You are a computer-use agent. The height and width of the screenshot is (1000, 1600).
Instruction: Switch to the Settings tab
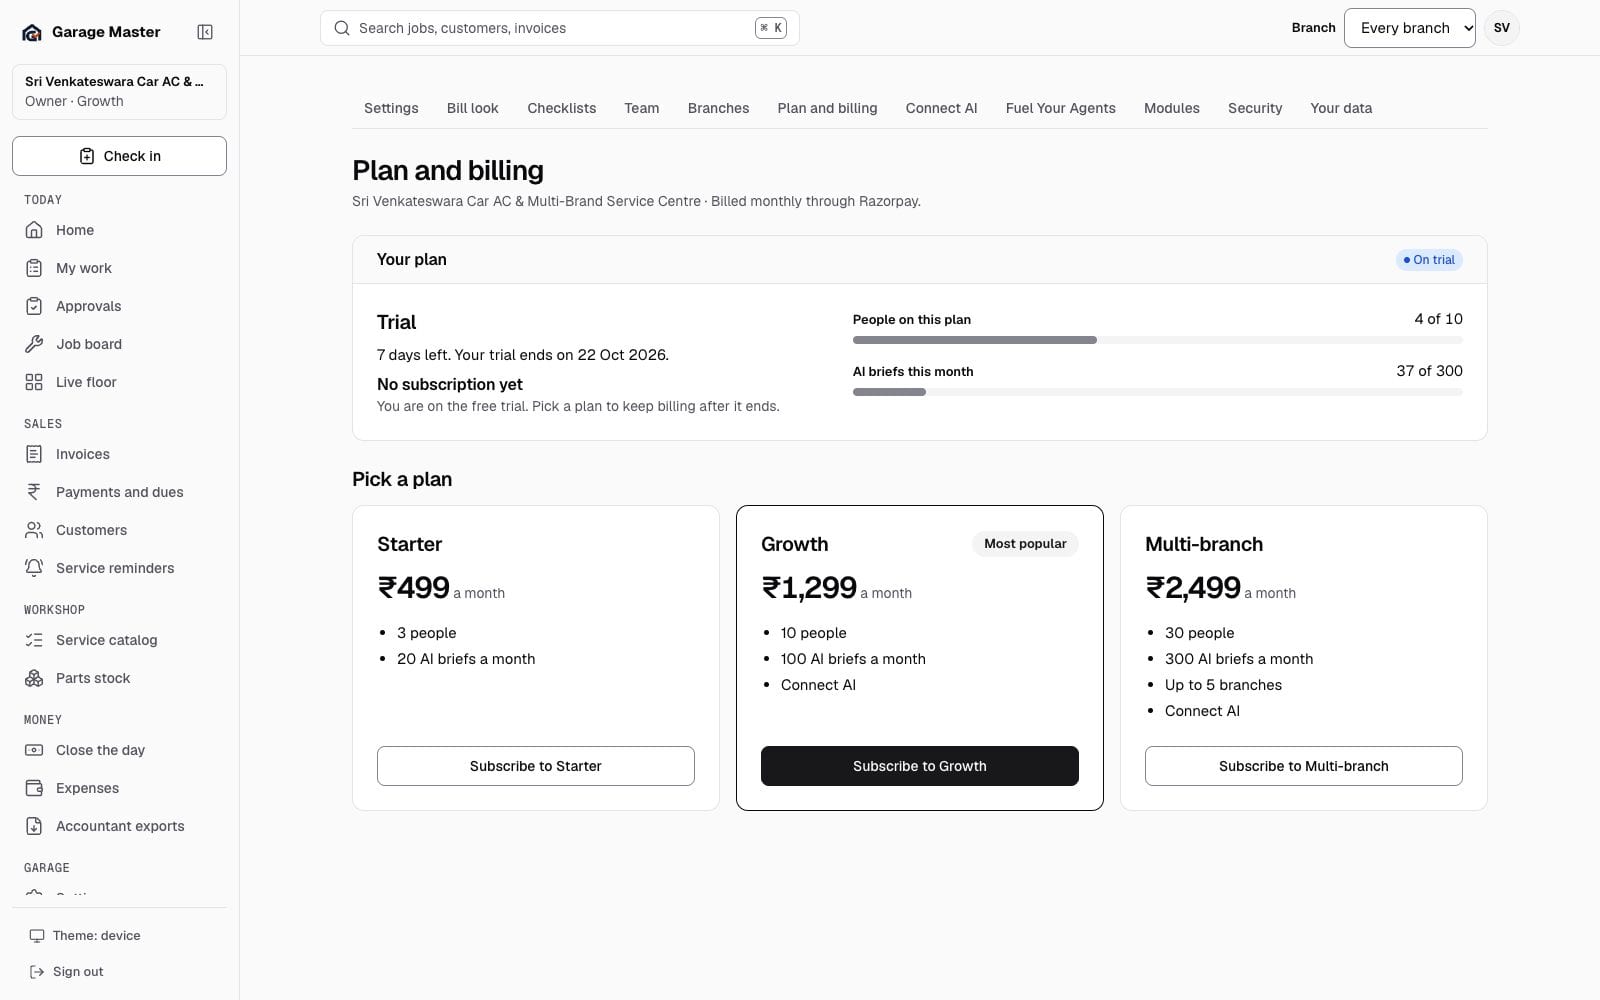coord(391,108)
